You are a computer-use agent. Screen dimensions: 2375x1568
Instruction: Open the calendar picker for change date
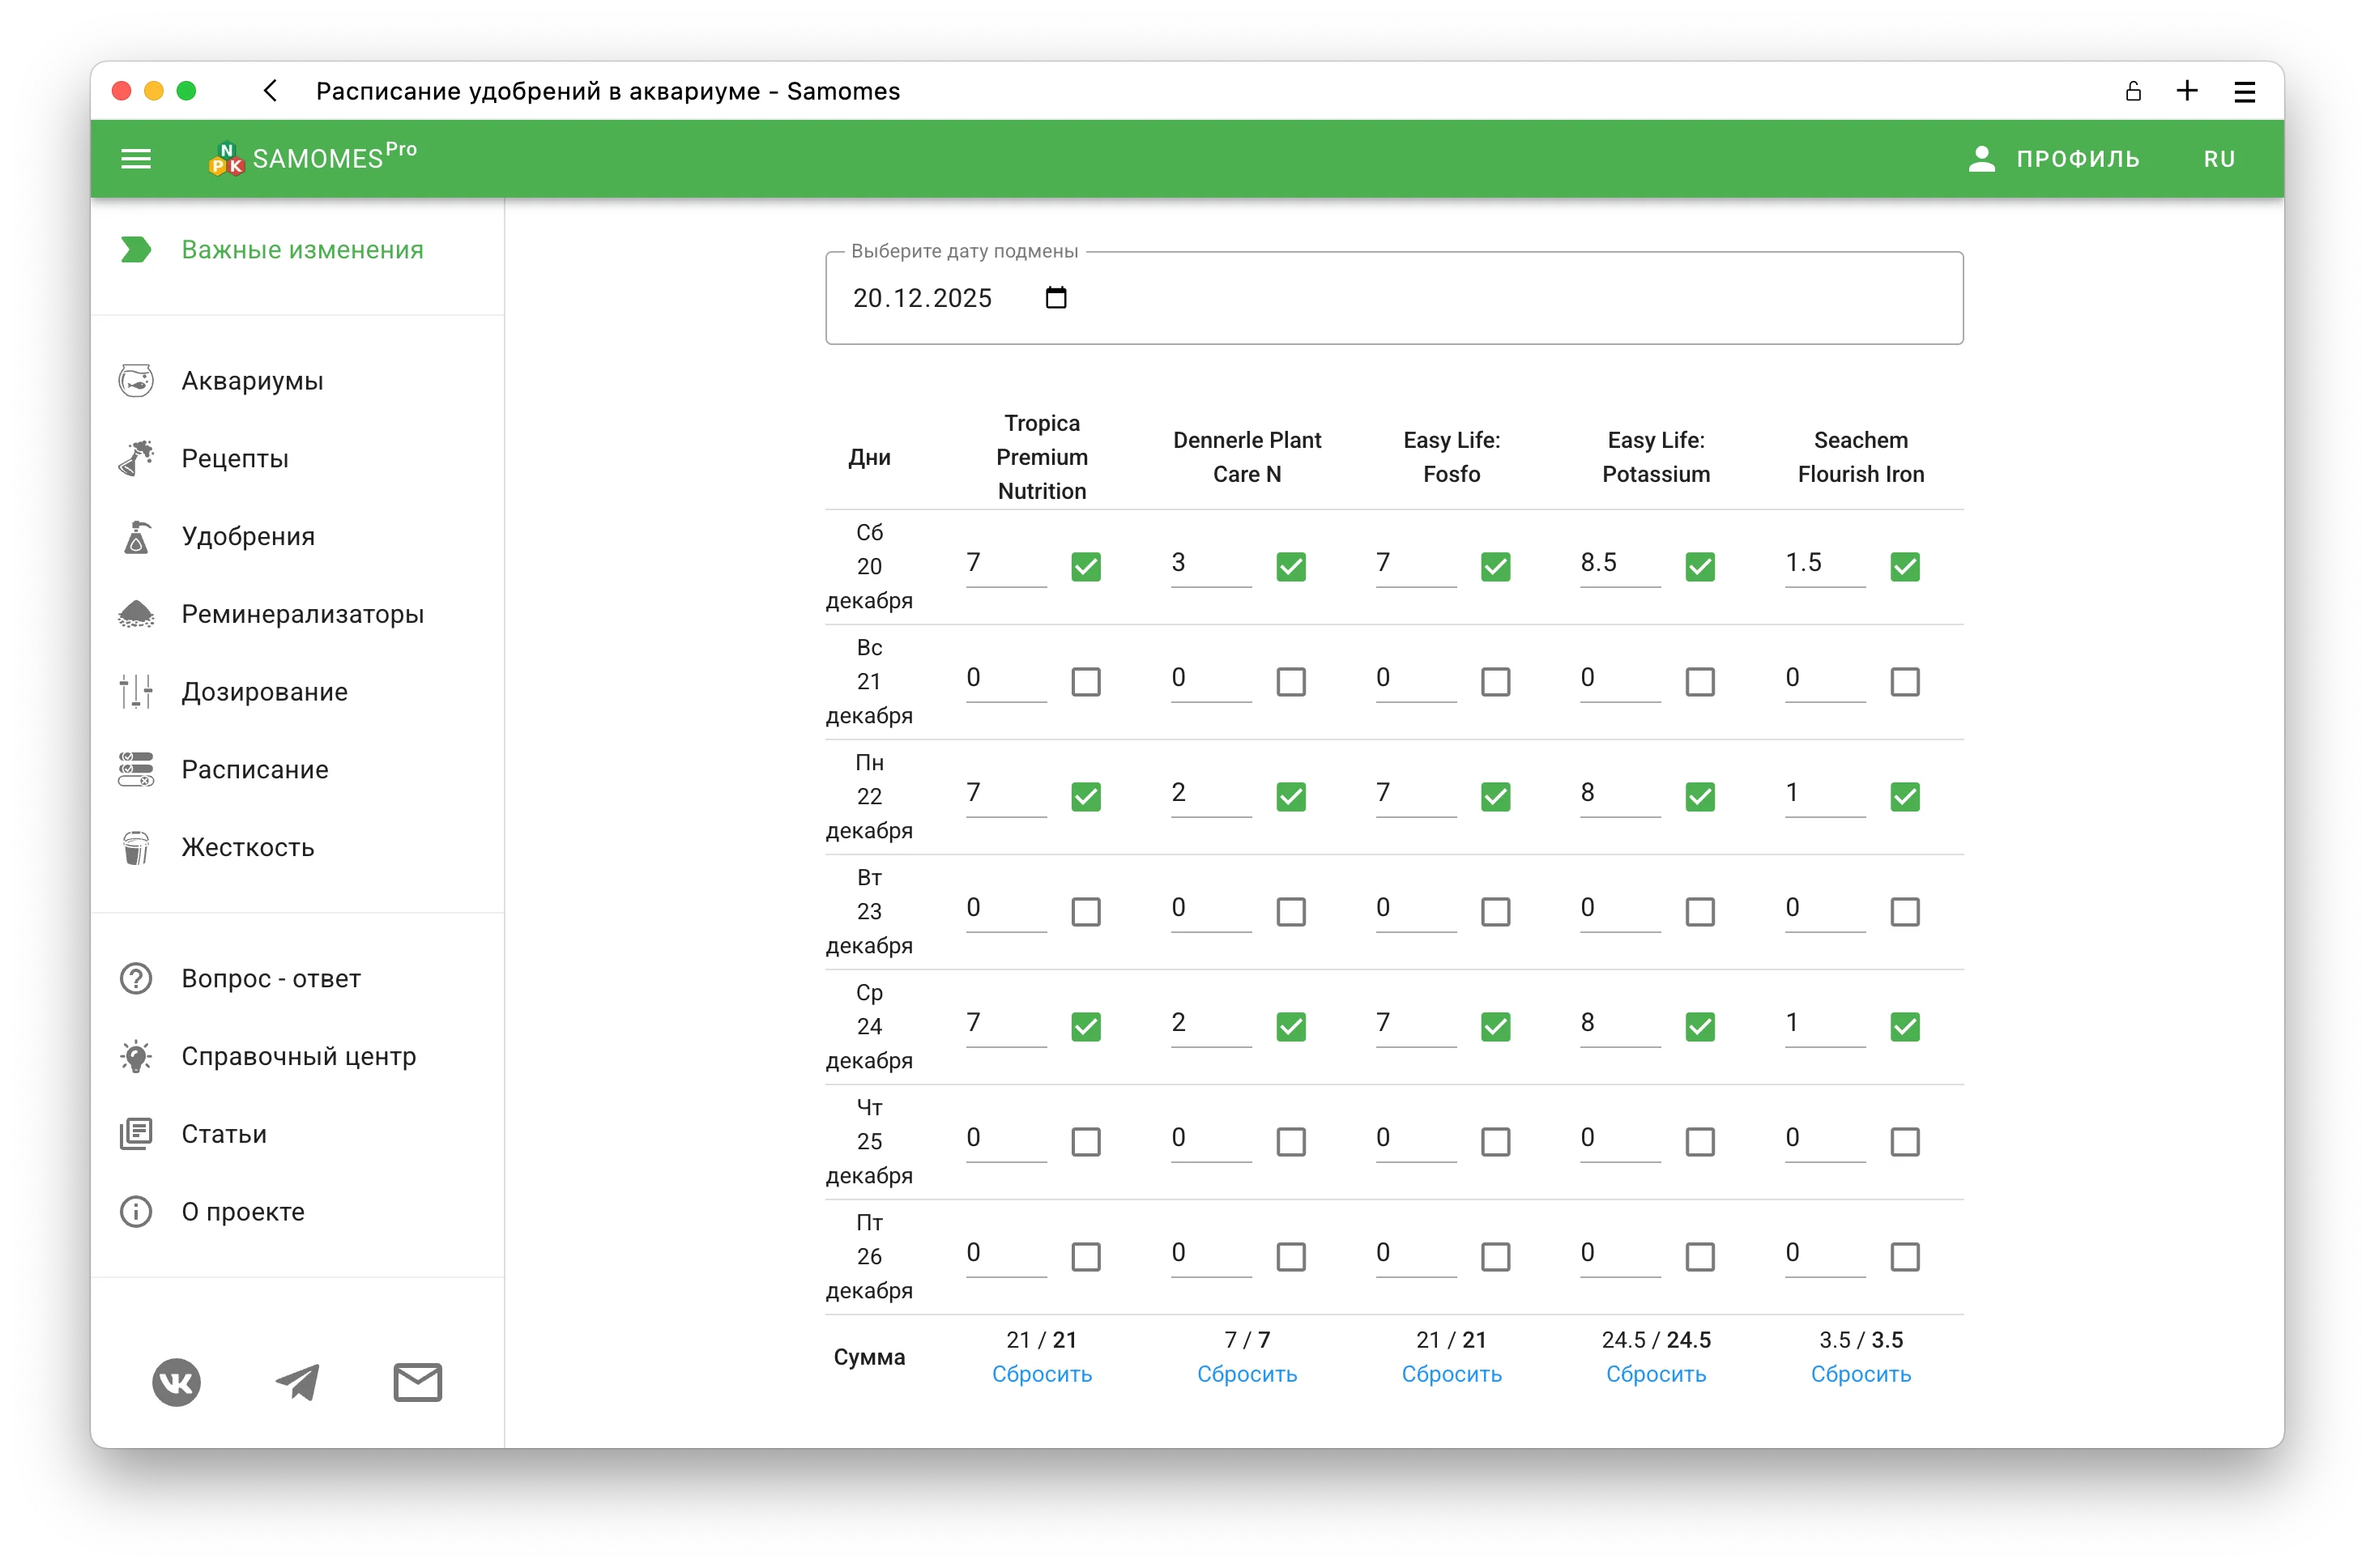pos(1056,298)
